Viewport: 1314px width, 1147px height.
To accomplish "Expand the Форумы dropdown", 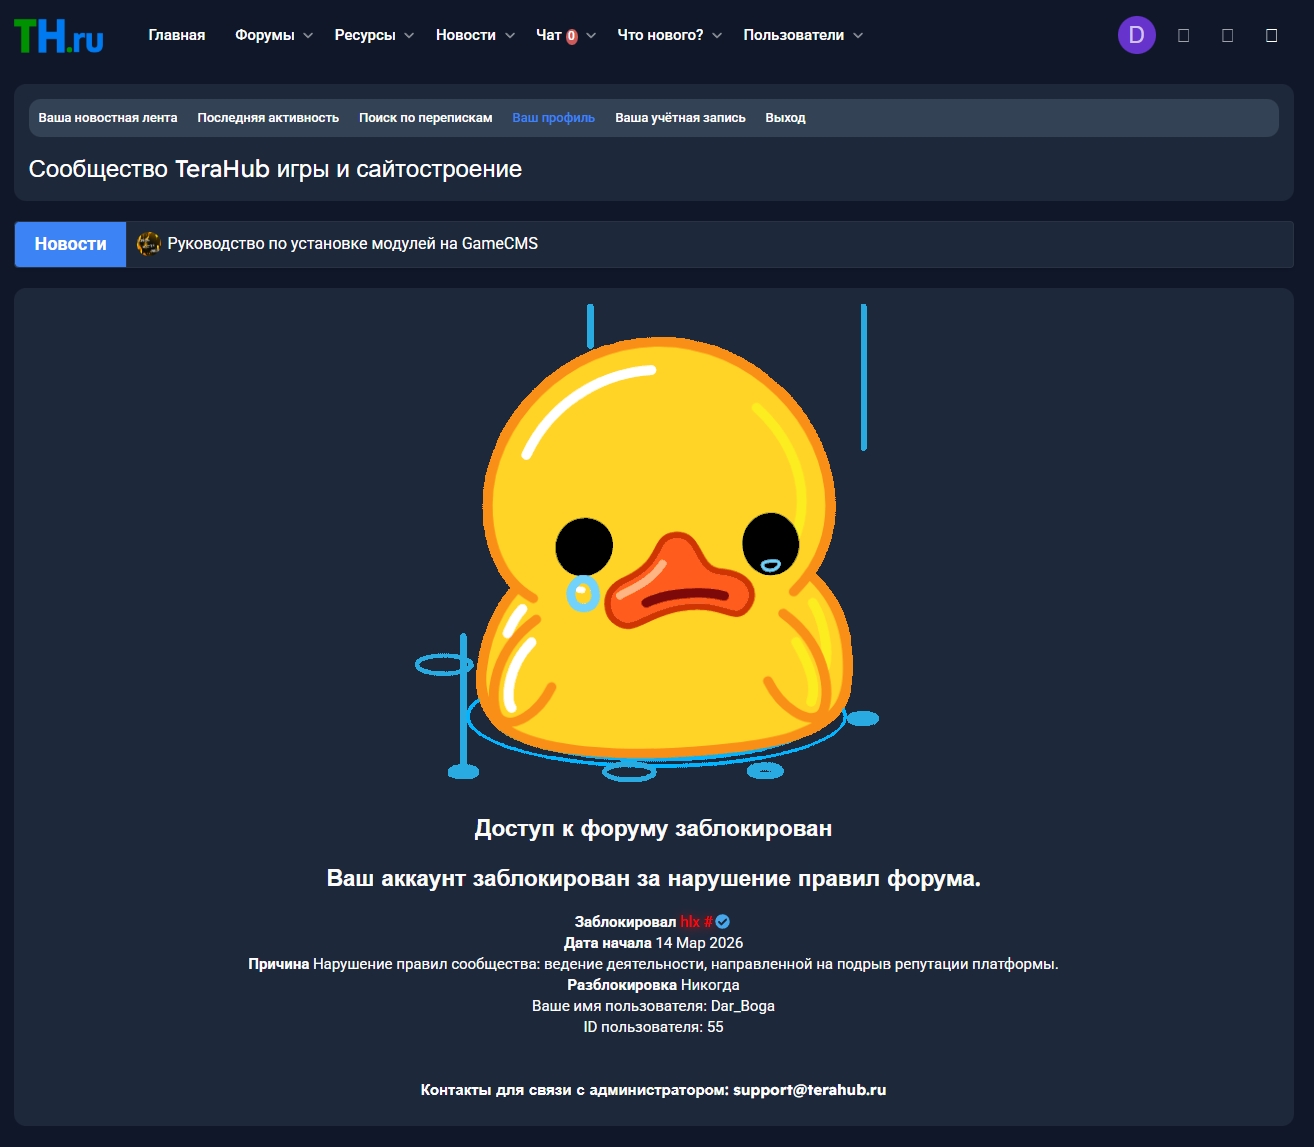I will pyautogui.click(x=265, y=34).
